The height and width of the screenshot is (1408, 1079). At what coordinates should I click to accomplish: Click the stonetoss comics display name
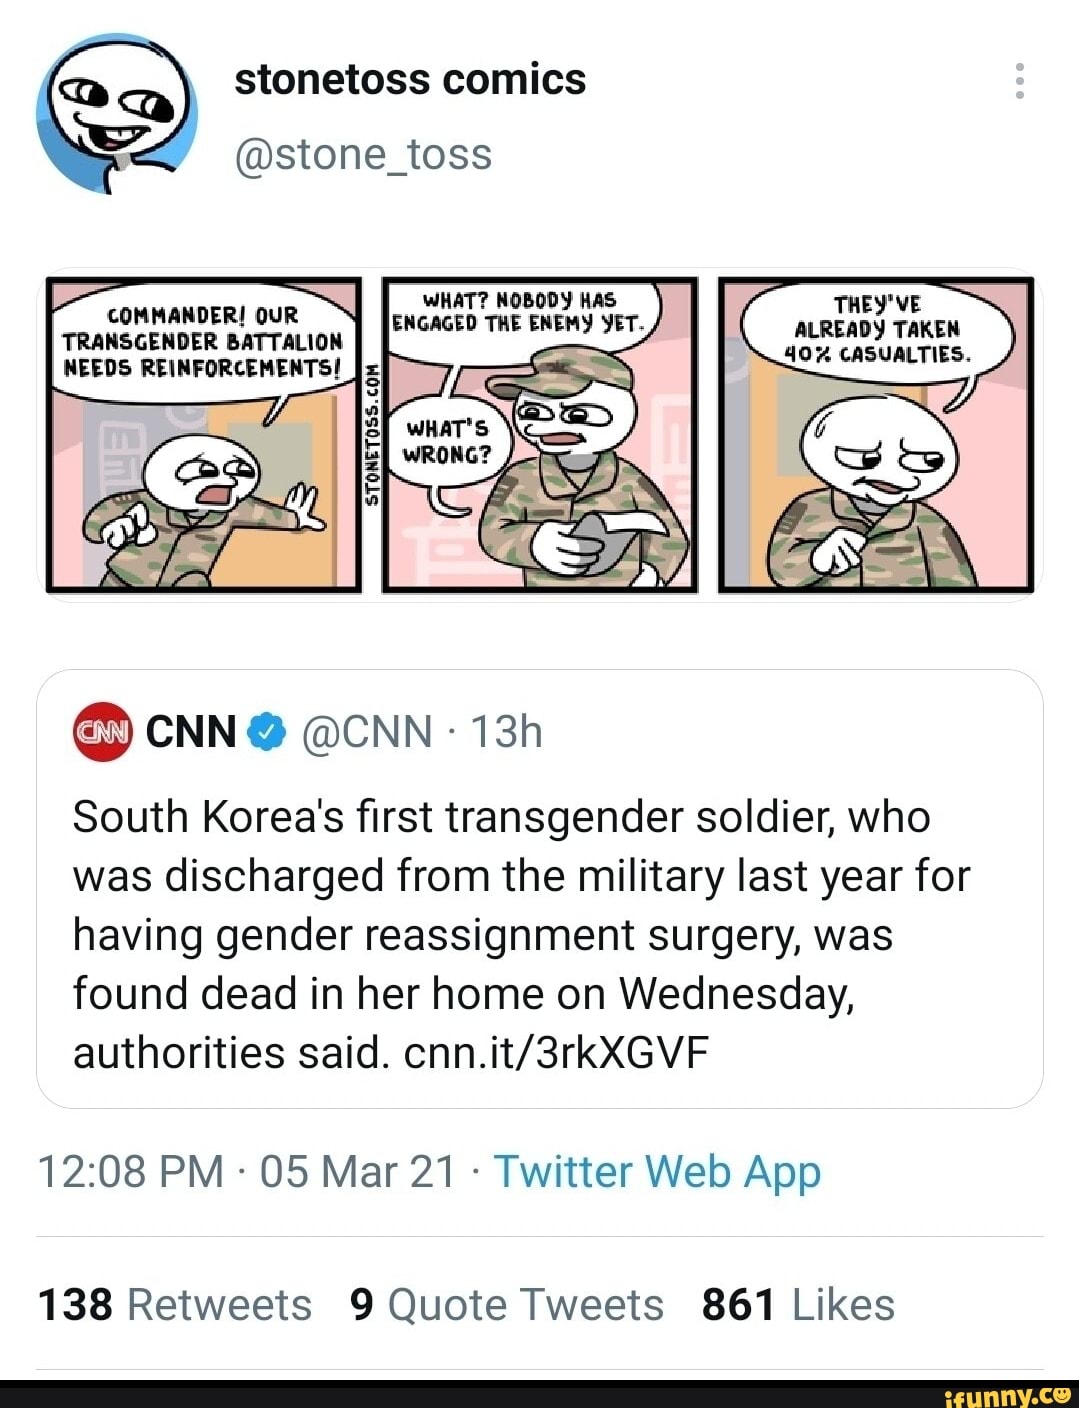tap(410, 80)
